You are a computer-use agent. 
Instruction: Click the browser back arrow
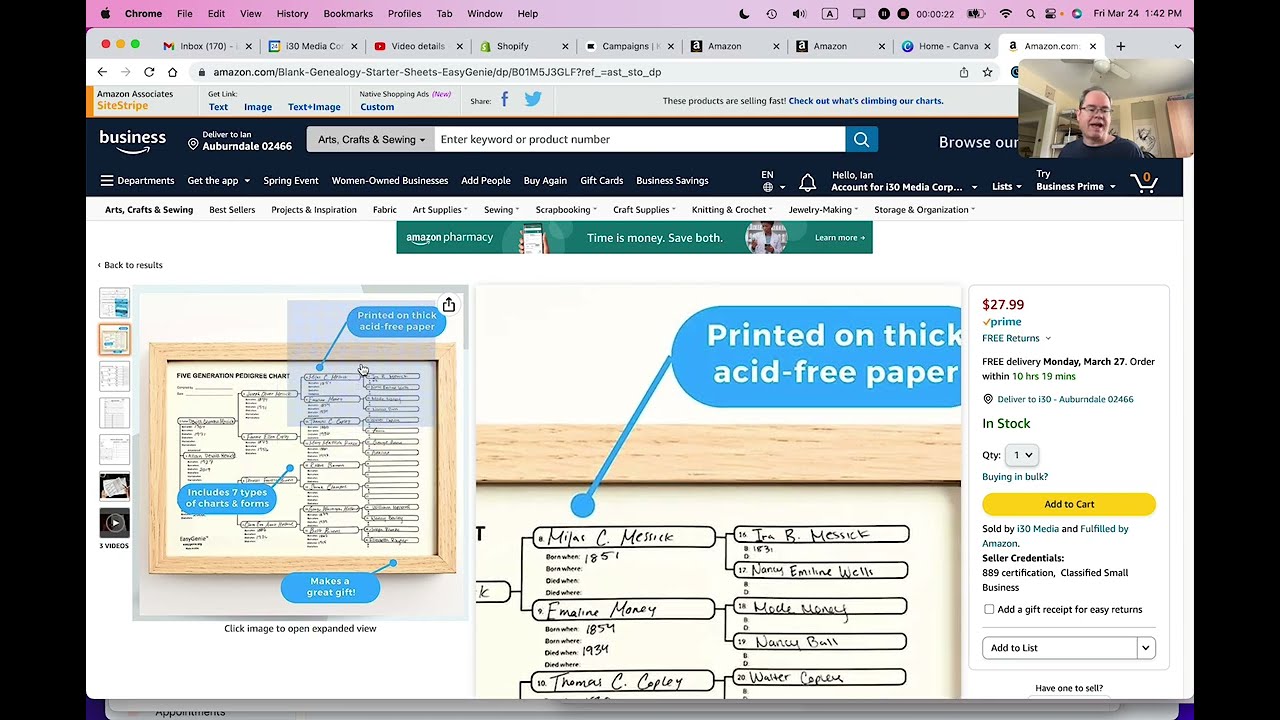click(102, 72)
